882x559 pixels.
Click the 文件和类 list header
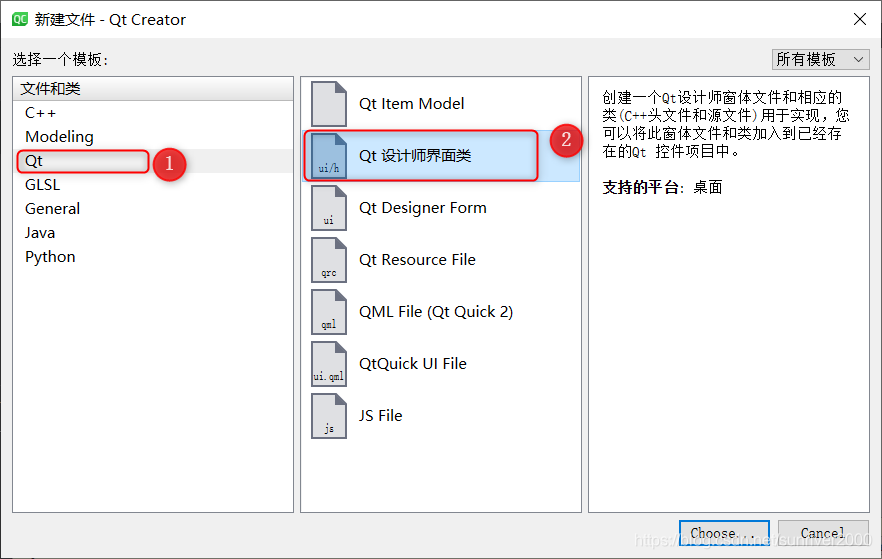[153, 89]
